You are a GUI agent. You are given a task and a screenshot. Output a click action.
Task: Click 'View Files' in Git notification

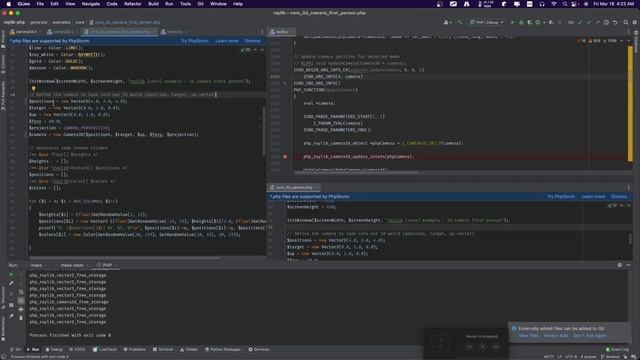click(529, 336)
